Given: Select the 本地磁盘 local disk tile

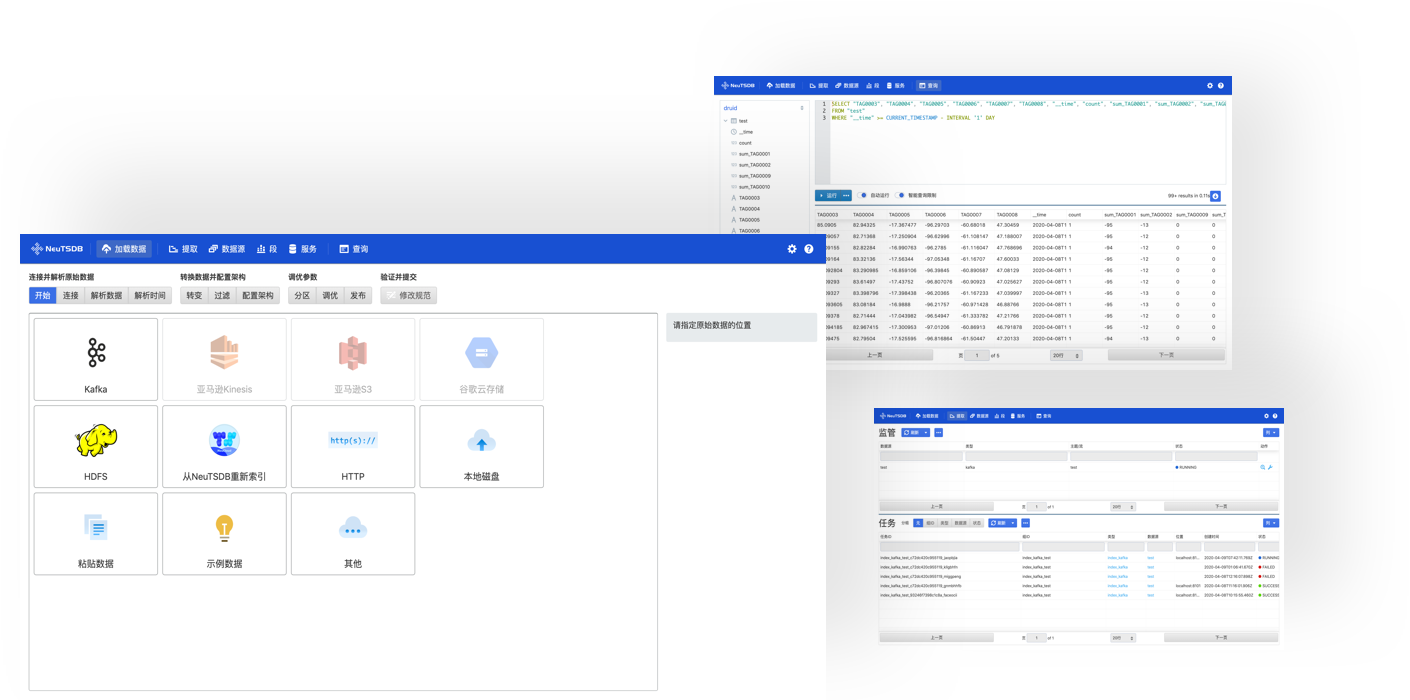Looking at the screenshot, I should tap(481, 446).
